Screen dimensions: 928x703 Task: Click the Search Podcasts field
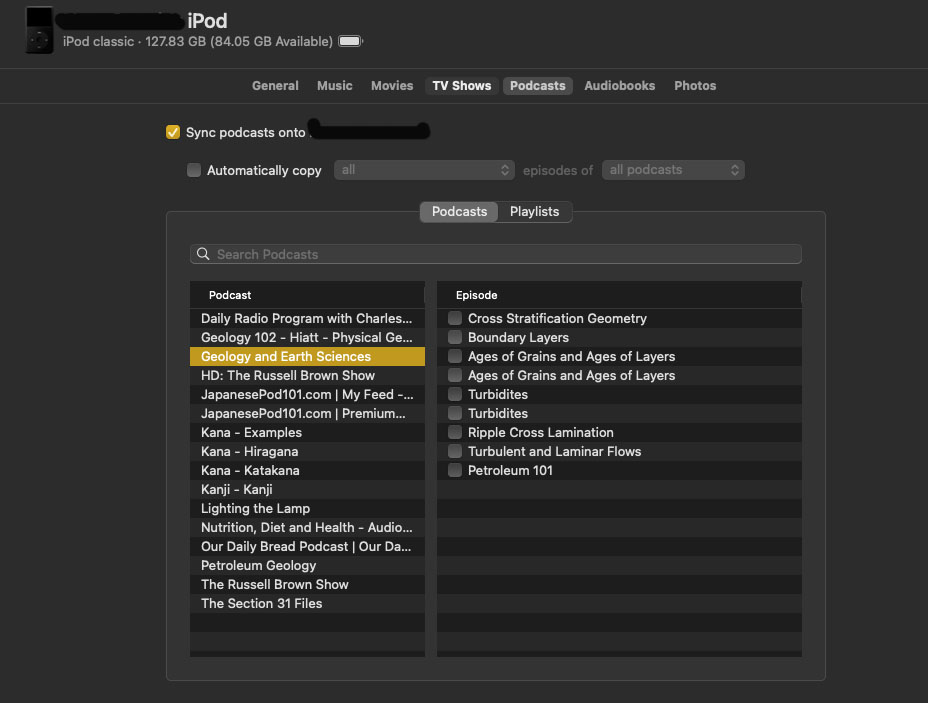tap(496, 254)
